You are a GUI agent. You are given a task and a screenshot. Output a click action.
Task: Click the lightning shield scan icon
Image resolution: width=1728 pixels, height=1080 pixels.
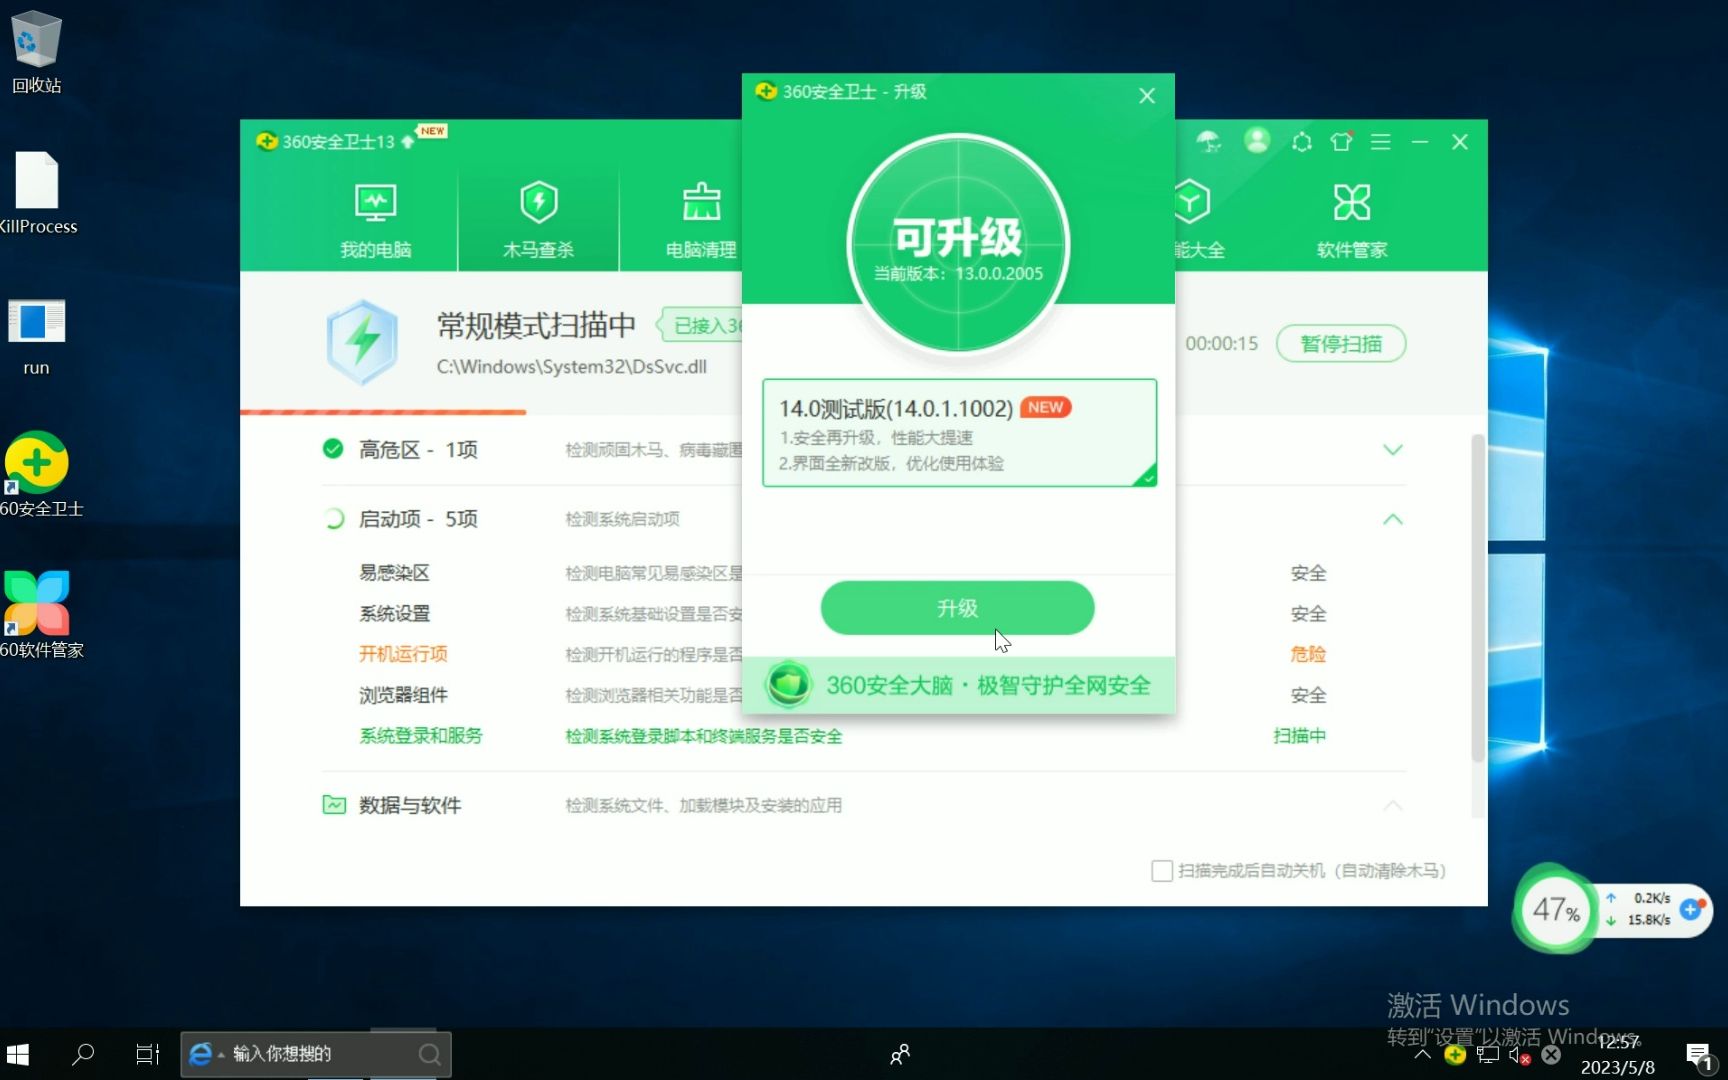pos(362,342)
